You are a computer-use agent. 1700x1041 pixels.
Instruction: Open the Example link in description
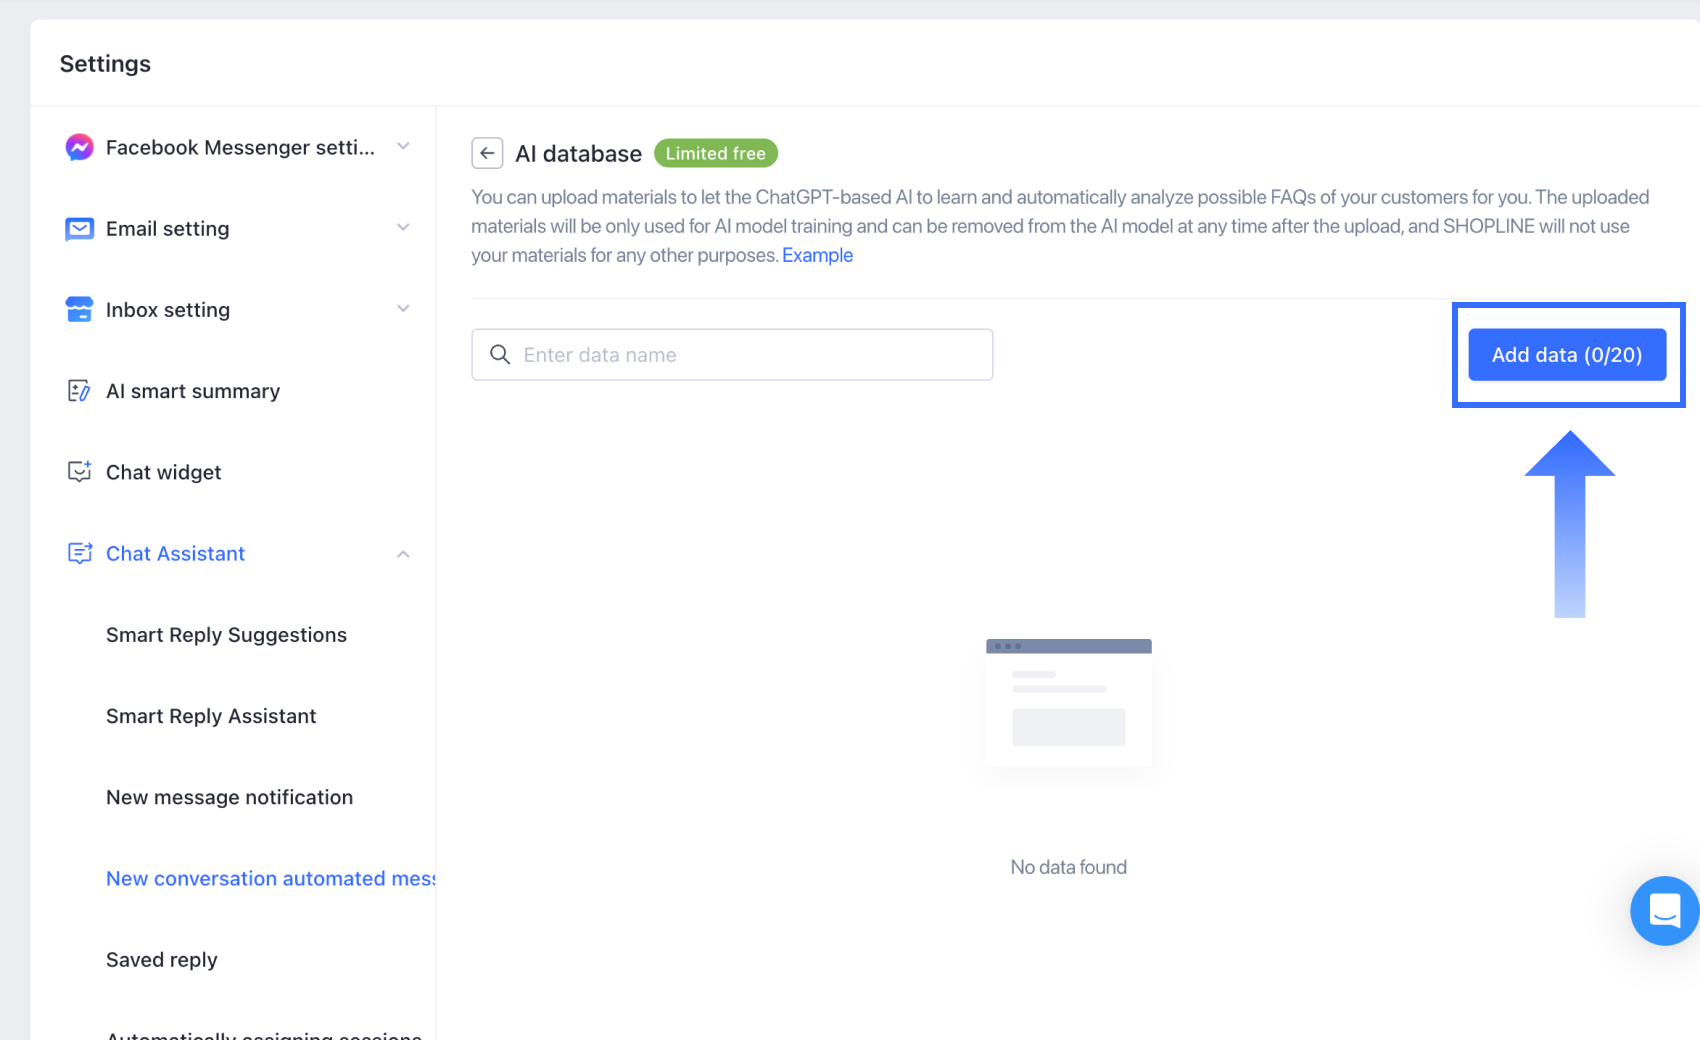tap(817, 255)
